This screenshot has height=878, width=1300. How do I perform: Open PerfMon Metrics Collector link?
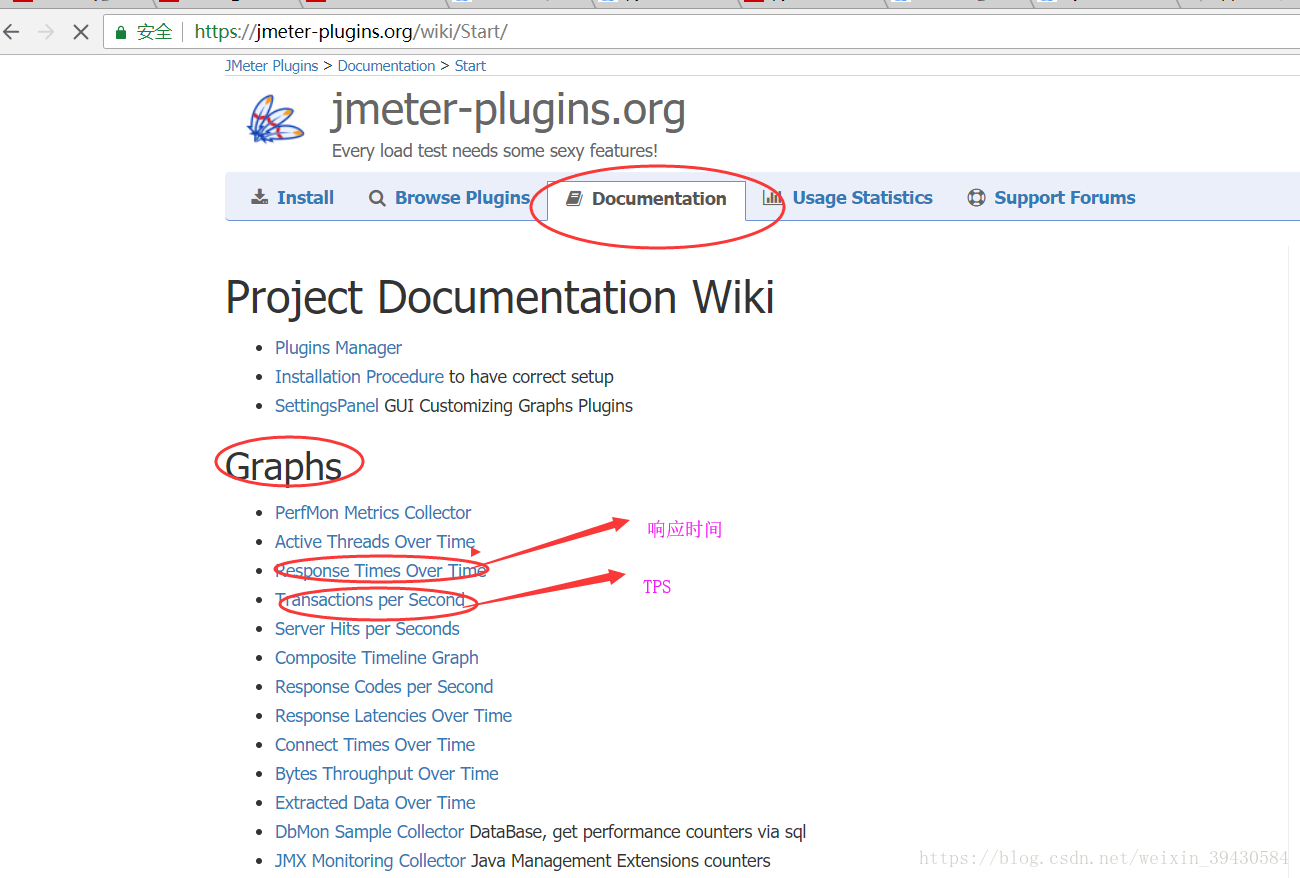click(x=373, y=513)
